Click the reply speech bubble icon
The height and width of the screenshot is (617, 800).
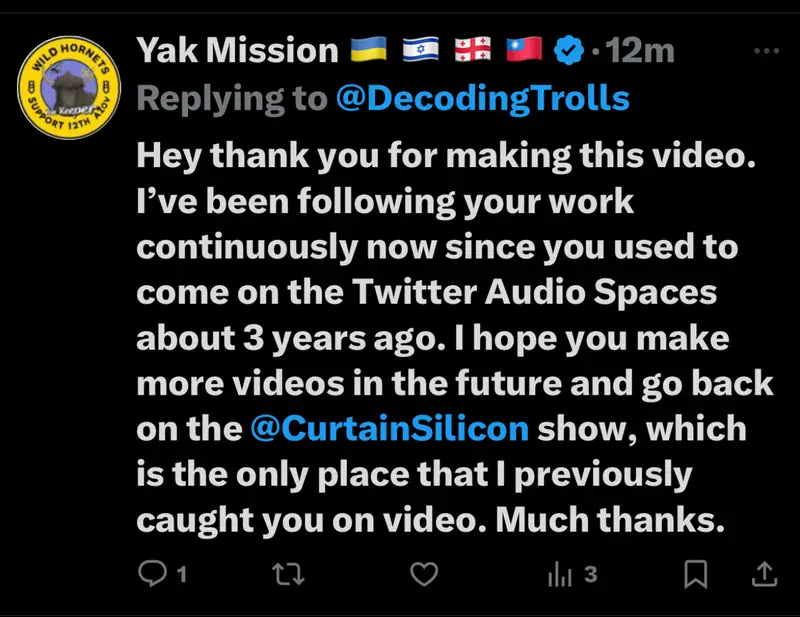point(150,574)
